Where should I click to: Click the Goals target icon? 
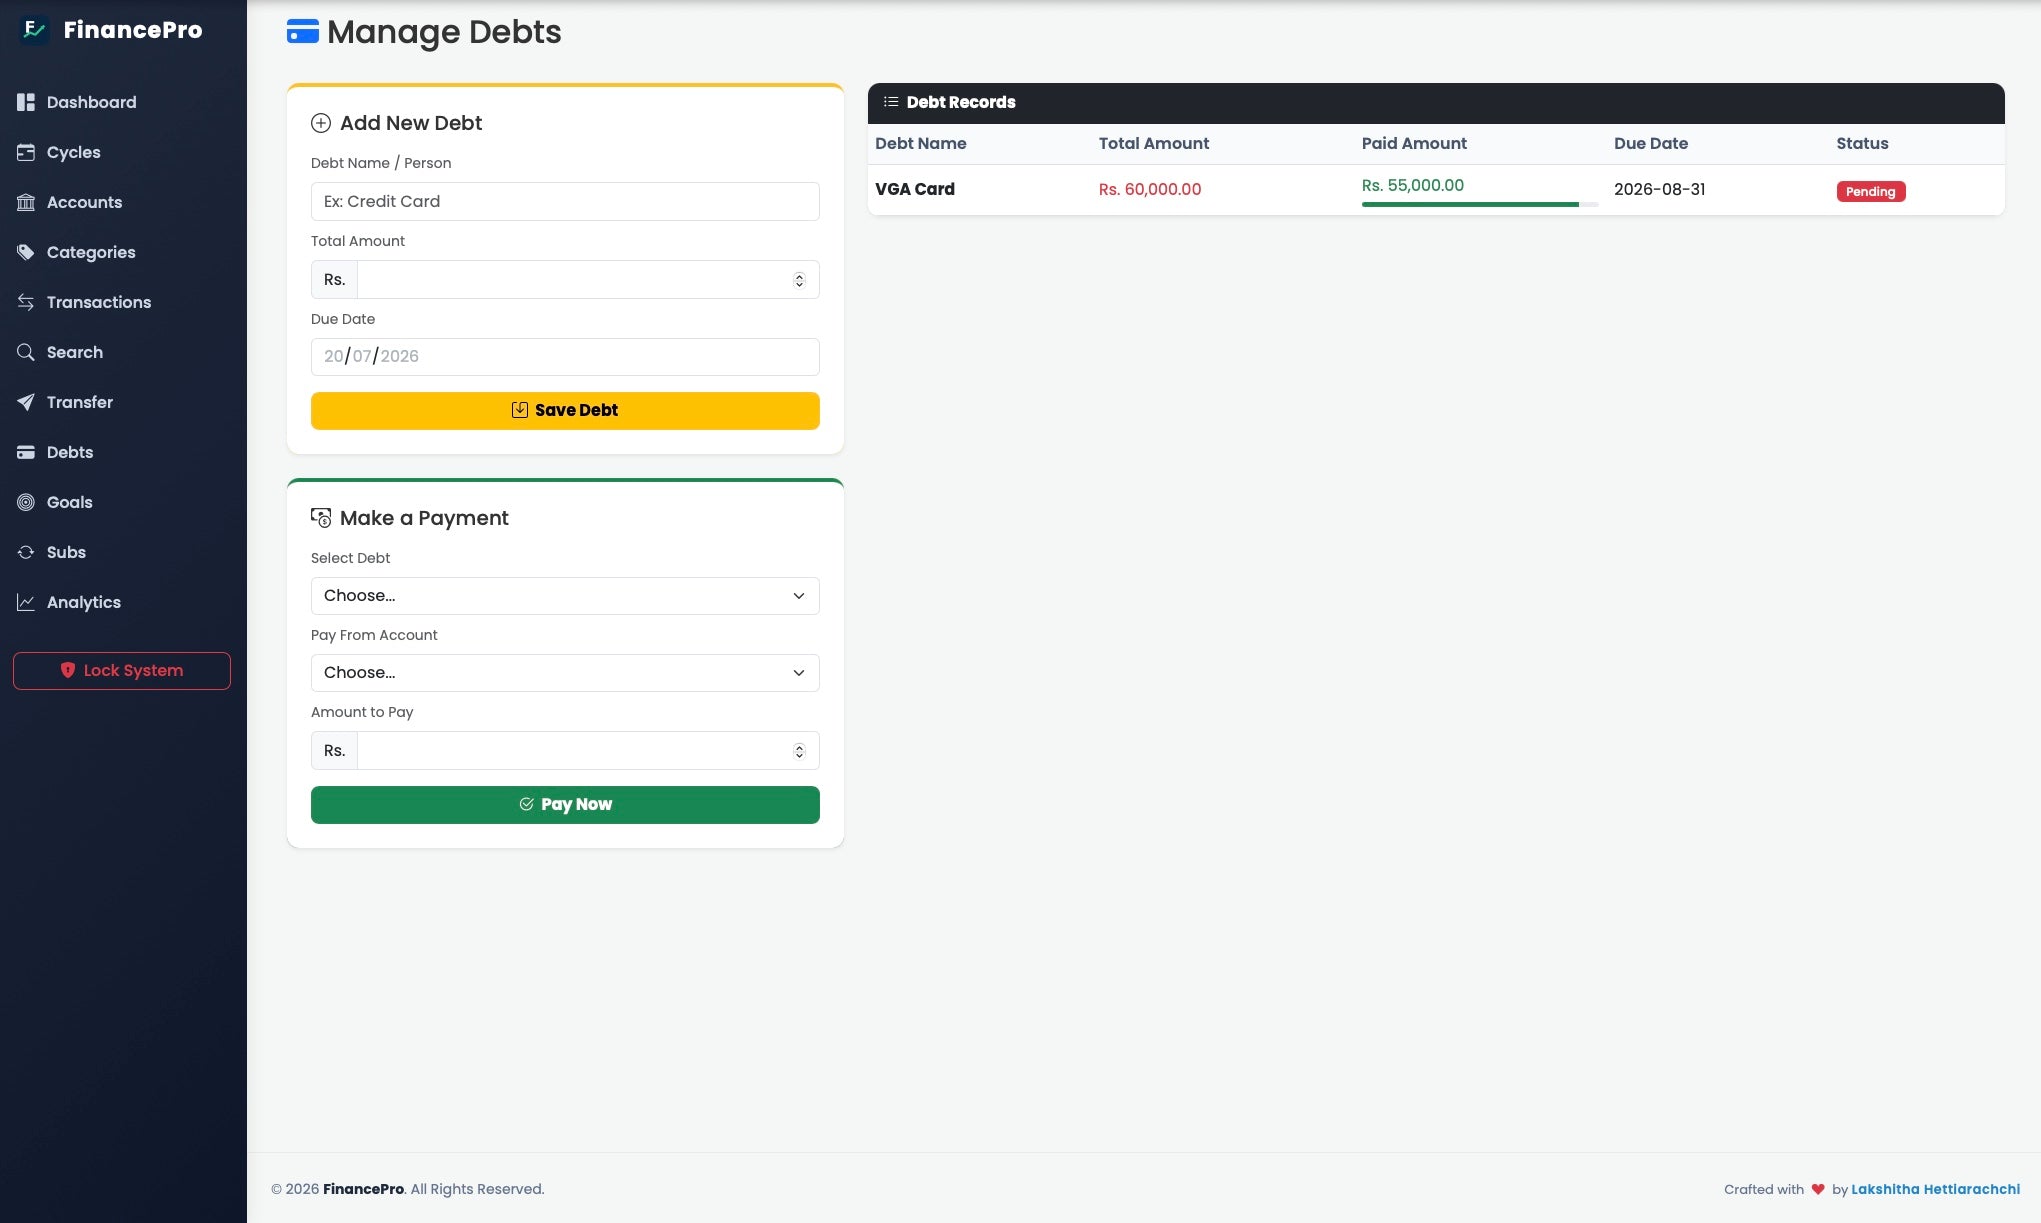pyautogui.click(x=26, y=502)
